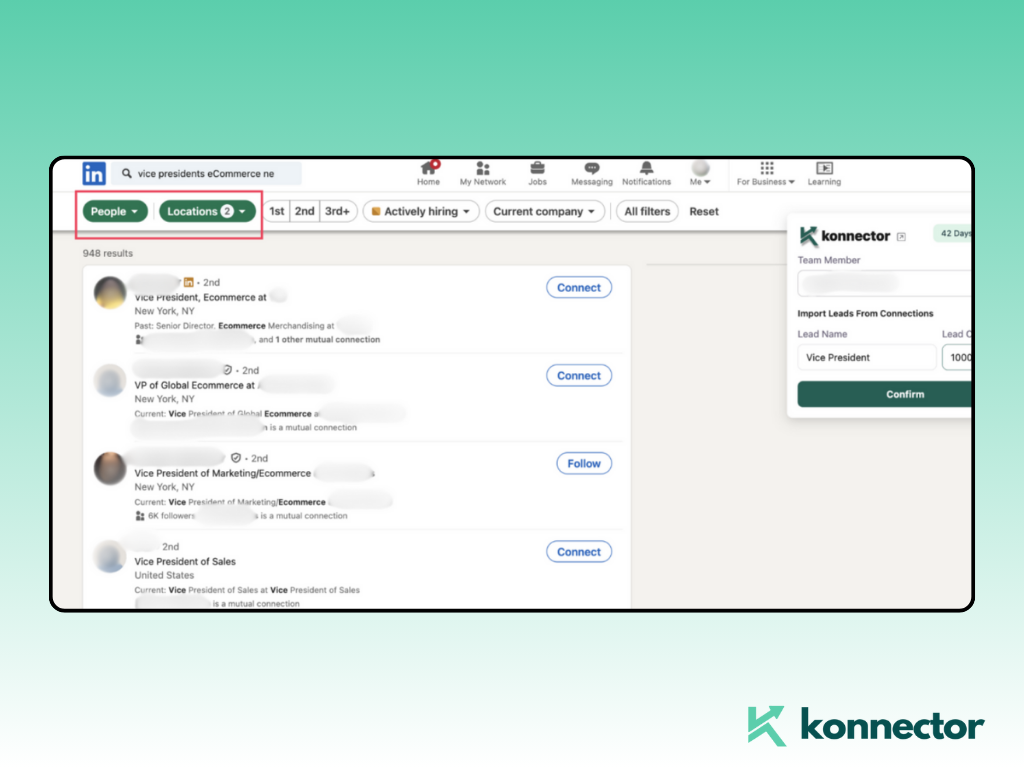The height and width of the screenshot is (768, 1024).
Task: Click the '42 Days' badge
Action: (x=954, y=233)
